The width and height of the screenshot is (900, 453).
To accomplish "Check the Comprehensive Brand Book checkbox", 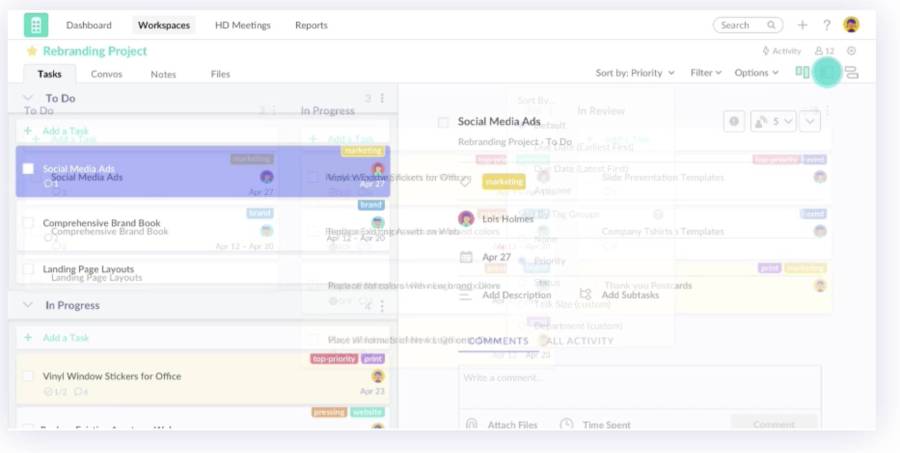I will pyautogui.click(x=28, y=223).
